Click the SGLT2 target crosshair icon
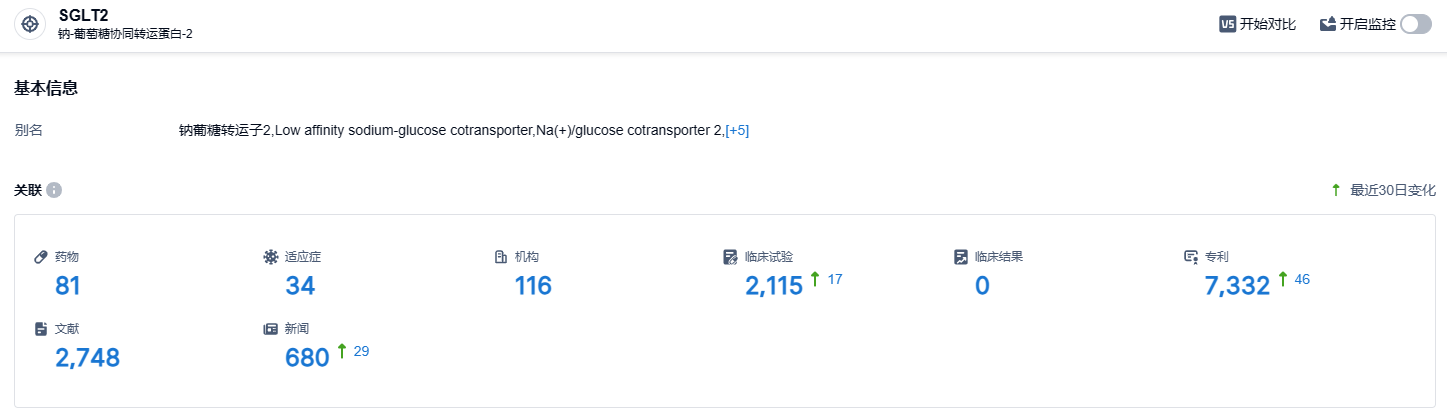Viewport: 1447px width, 416px height. click(x=31, y=24)
